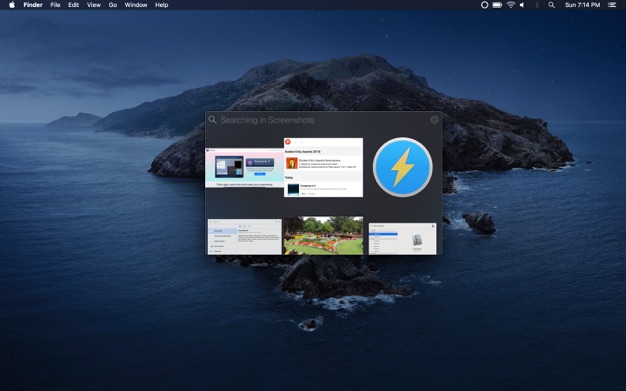This screenshot has width=626, height=391.
Task: Open the Help menu
Action: 161,5
